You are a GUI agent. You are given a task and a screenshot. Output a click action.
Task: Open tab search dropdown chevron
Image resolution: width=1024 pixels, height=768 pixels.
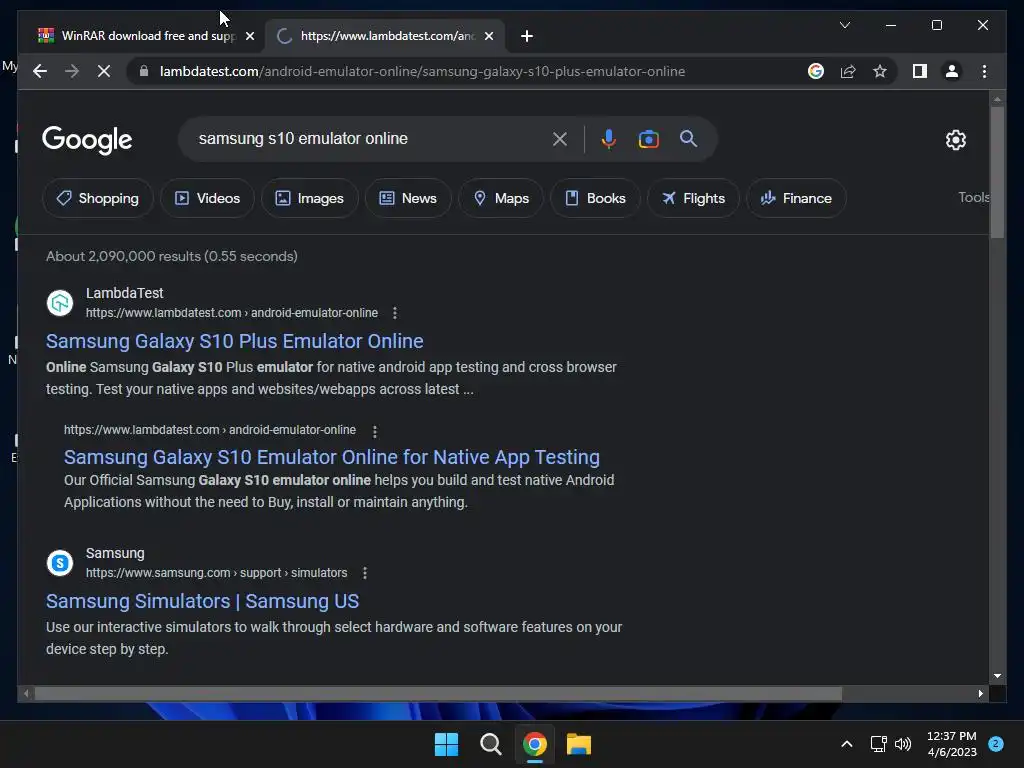(844, 25)
